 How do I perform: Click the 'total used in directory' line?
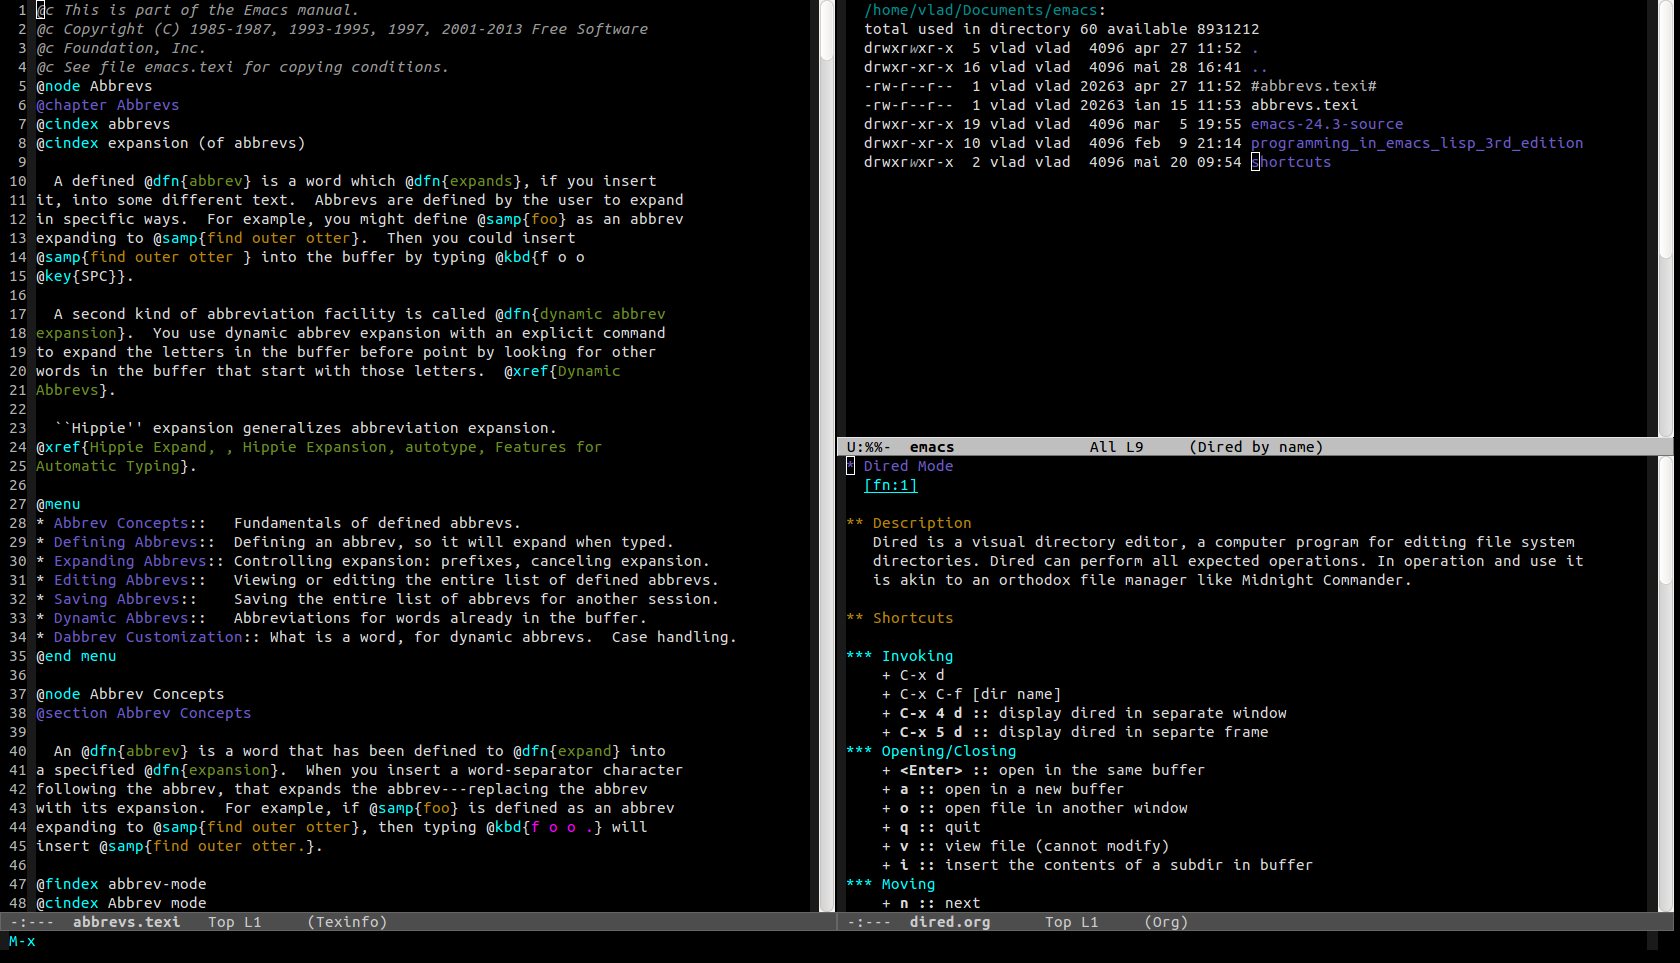tap(1061, 29)
